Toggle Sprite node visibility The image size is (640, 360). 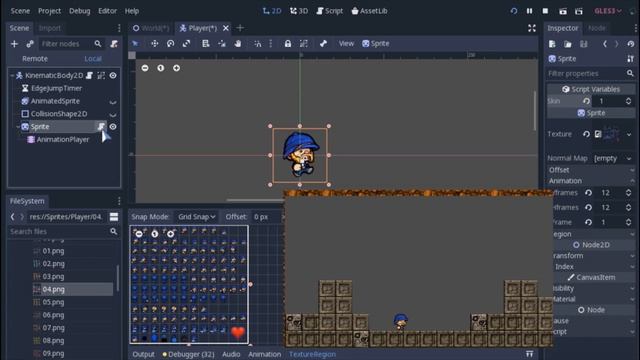coord(113,127)
